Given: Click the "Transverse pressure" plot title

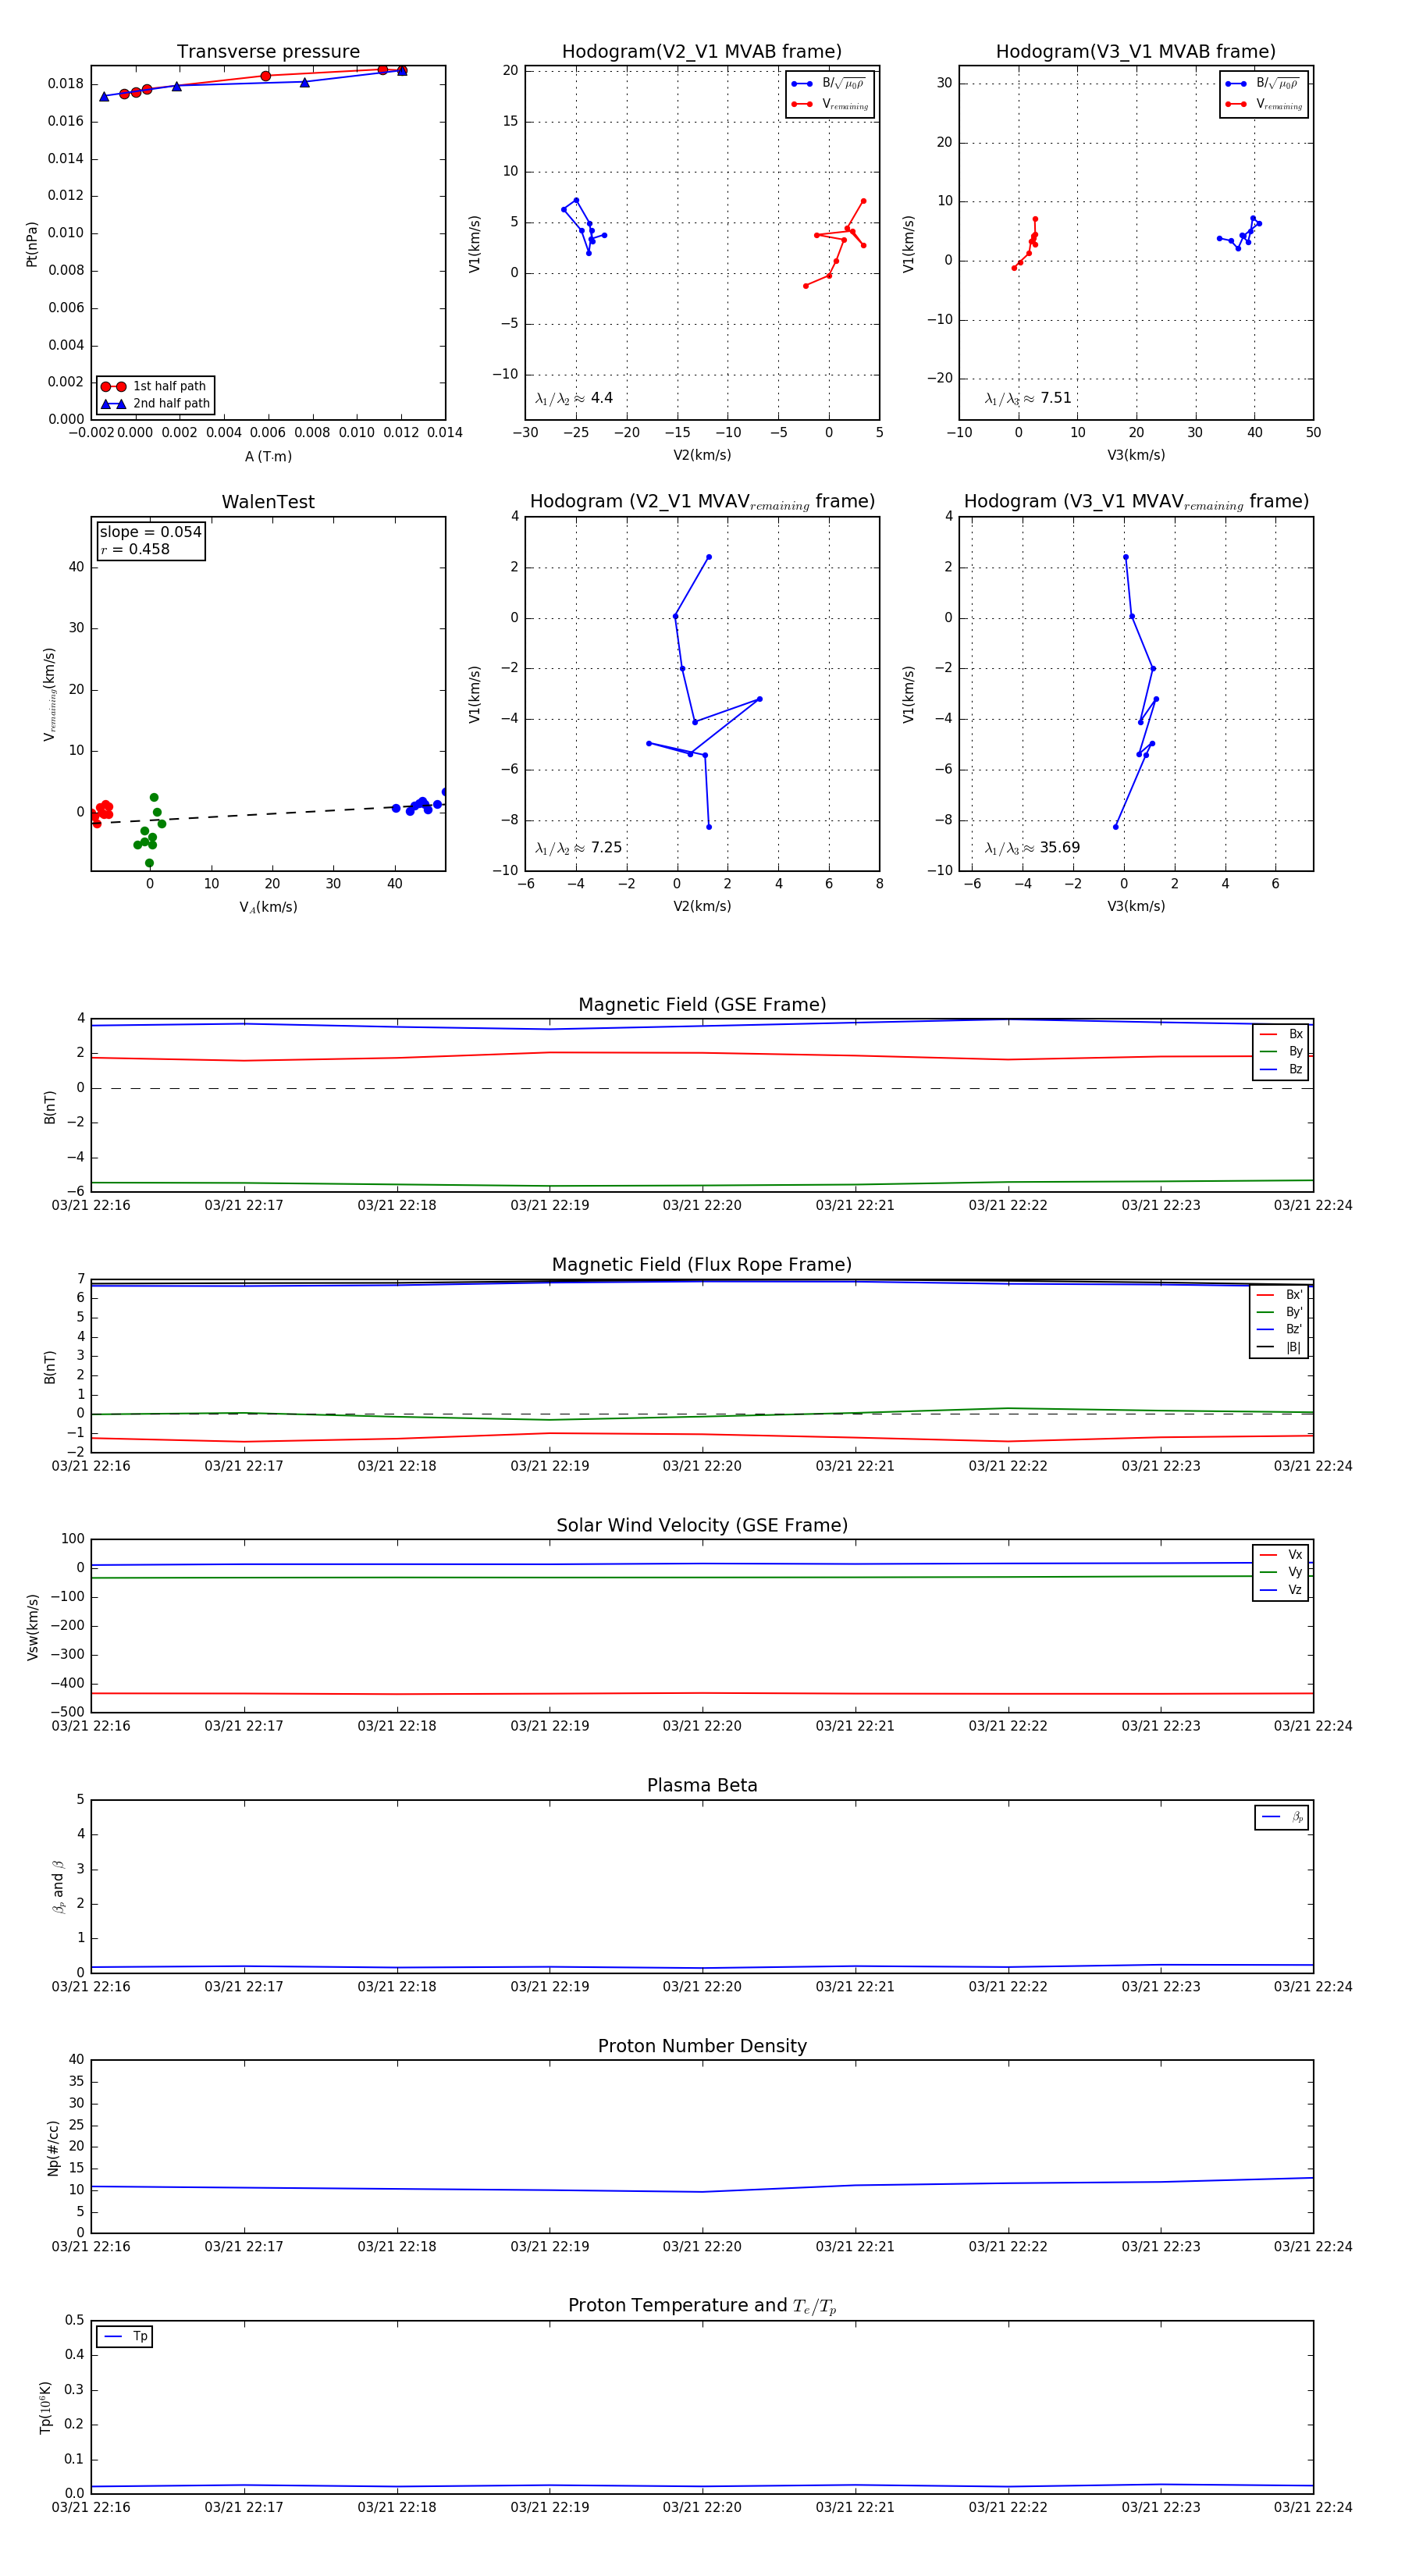Looking at the screenshot, I should point(268,52).
